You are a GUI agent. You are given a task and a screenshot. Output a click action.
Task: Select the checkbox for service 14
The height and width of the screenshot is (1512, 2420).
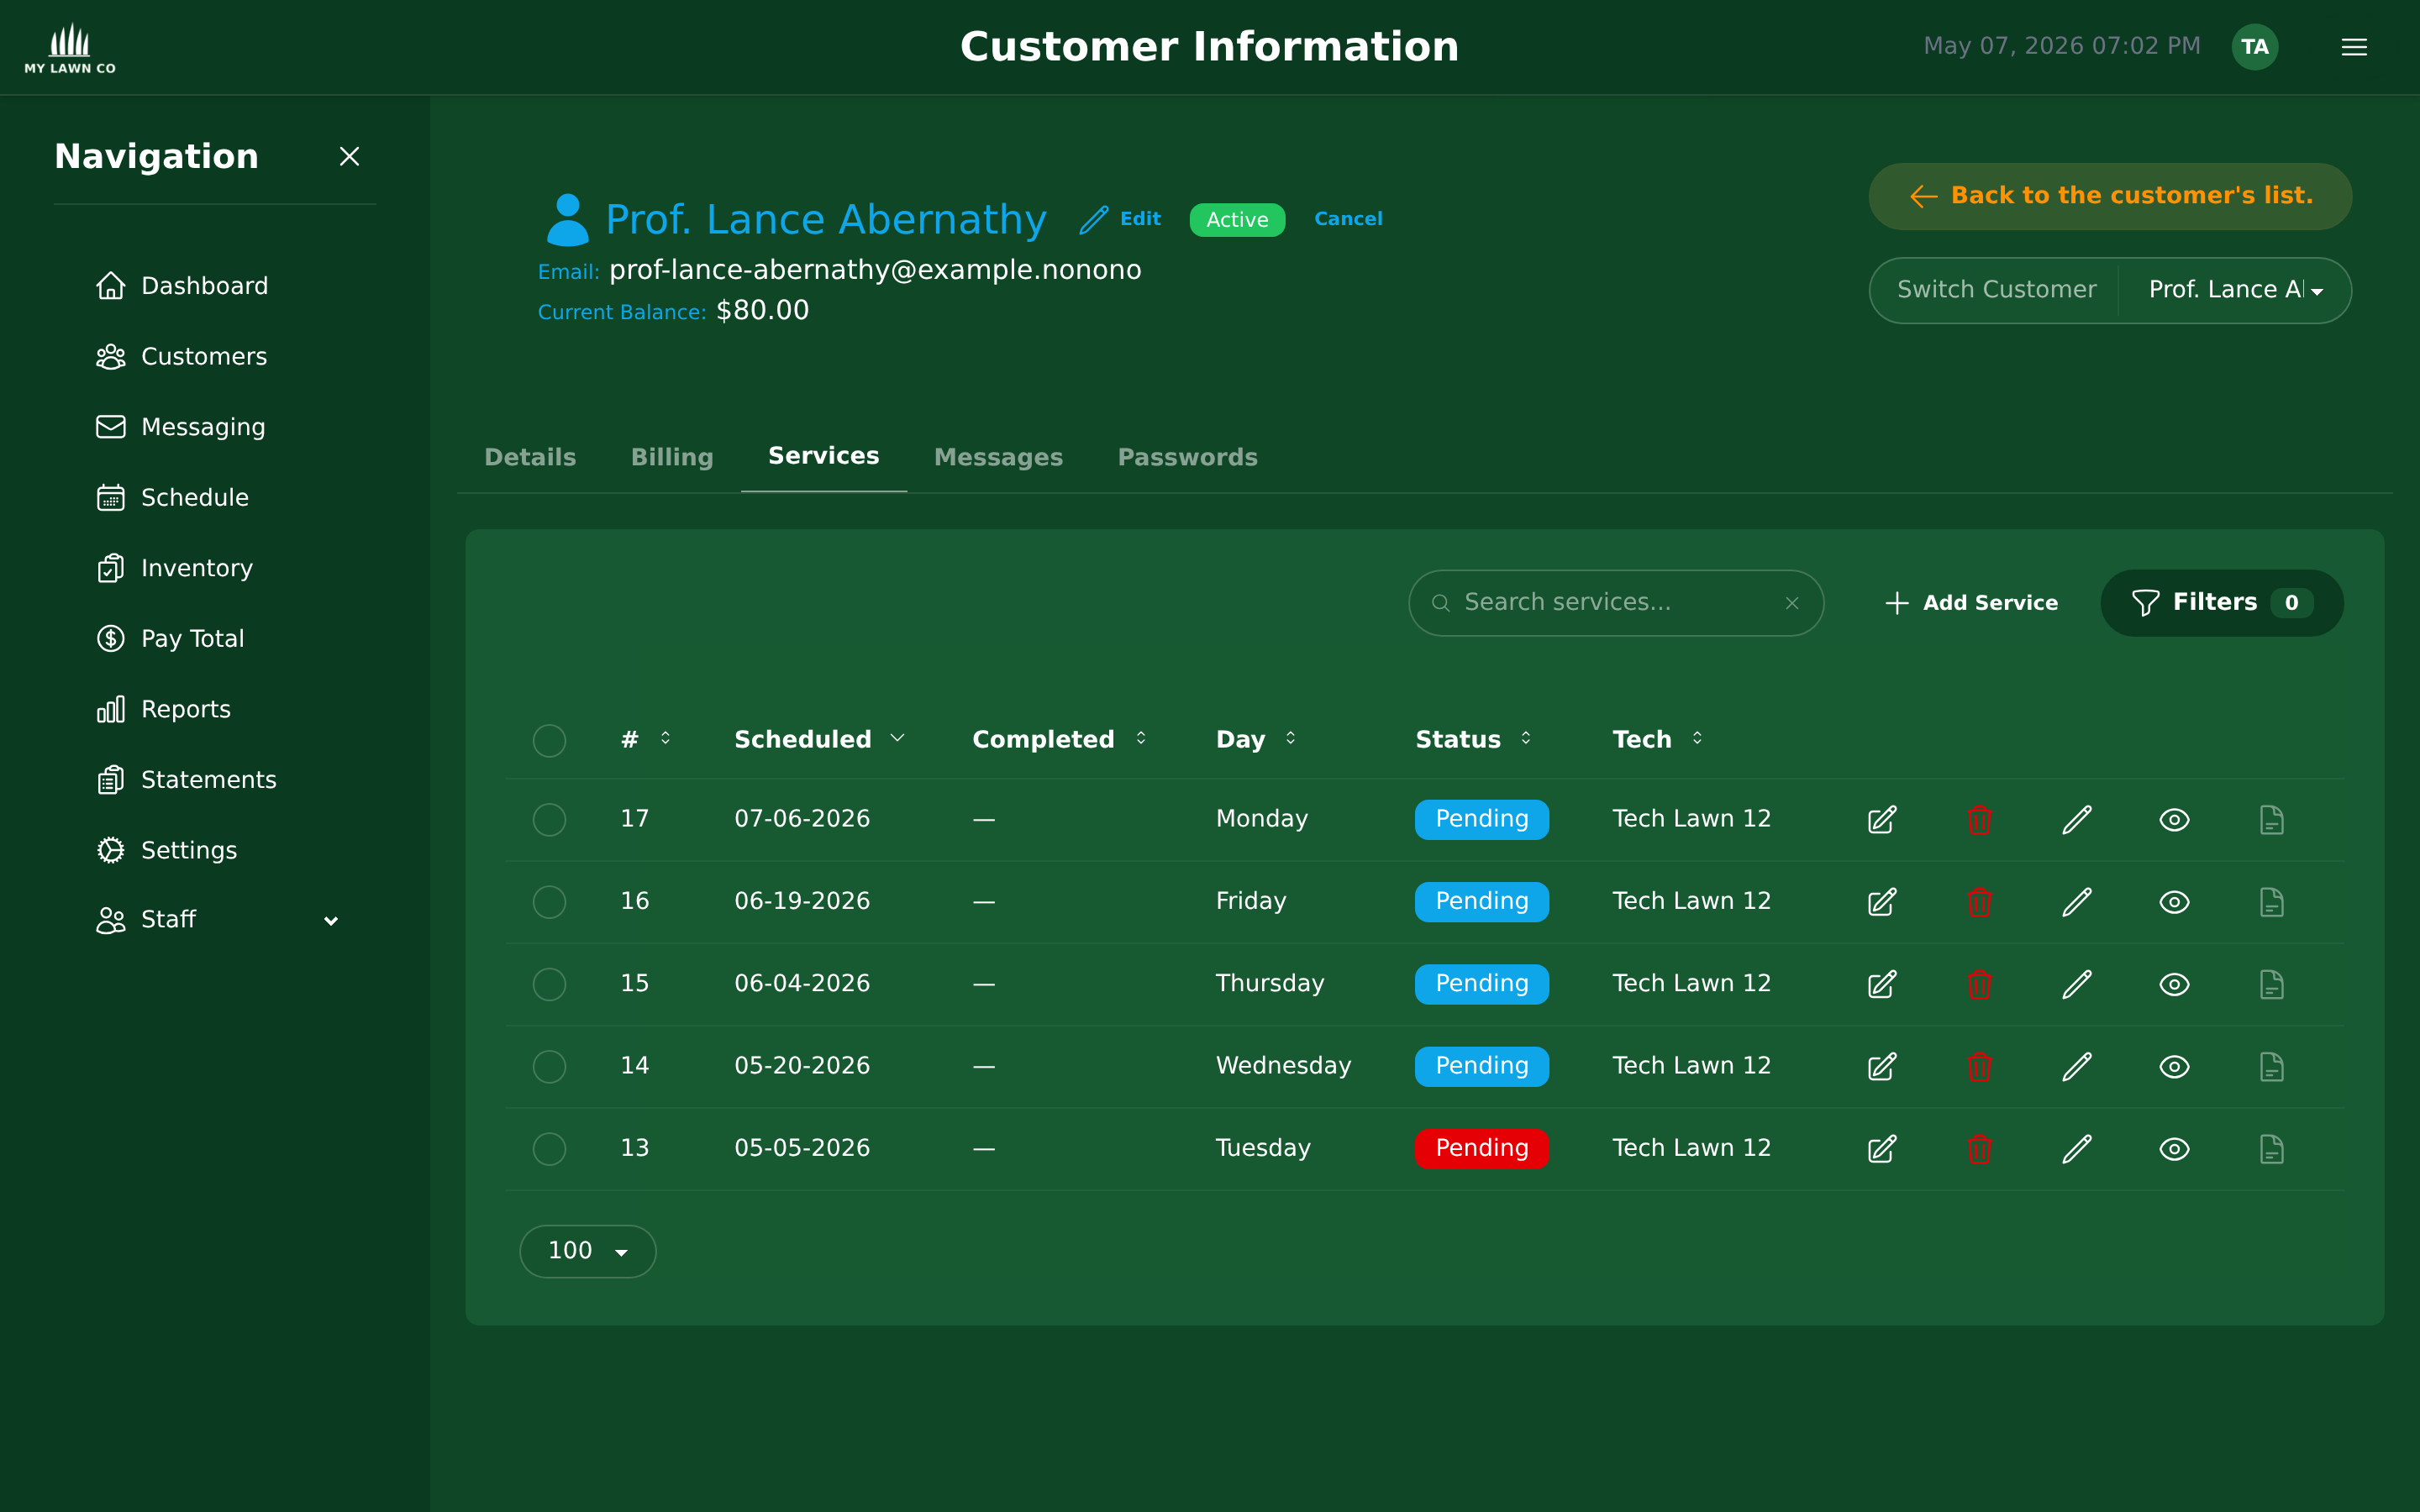coord(549,1067)
